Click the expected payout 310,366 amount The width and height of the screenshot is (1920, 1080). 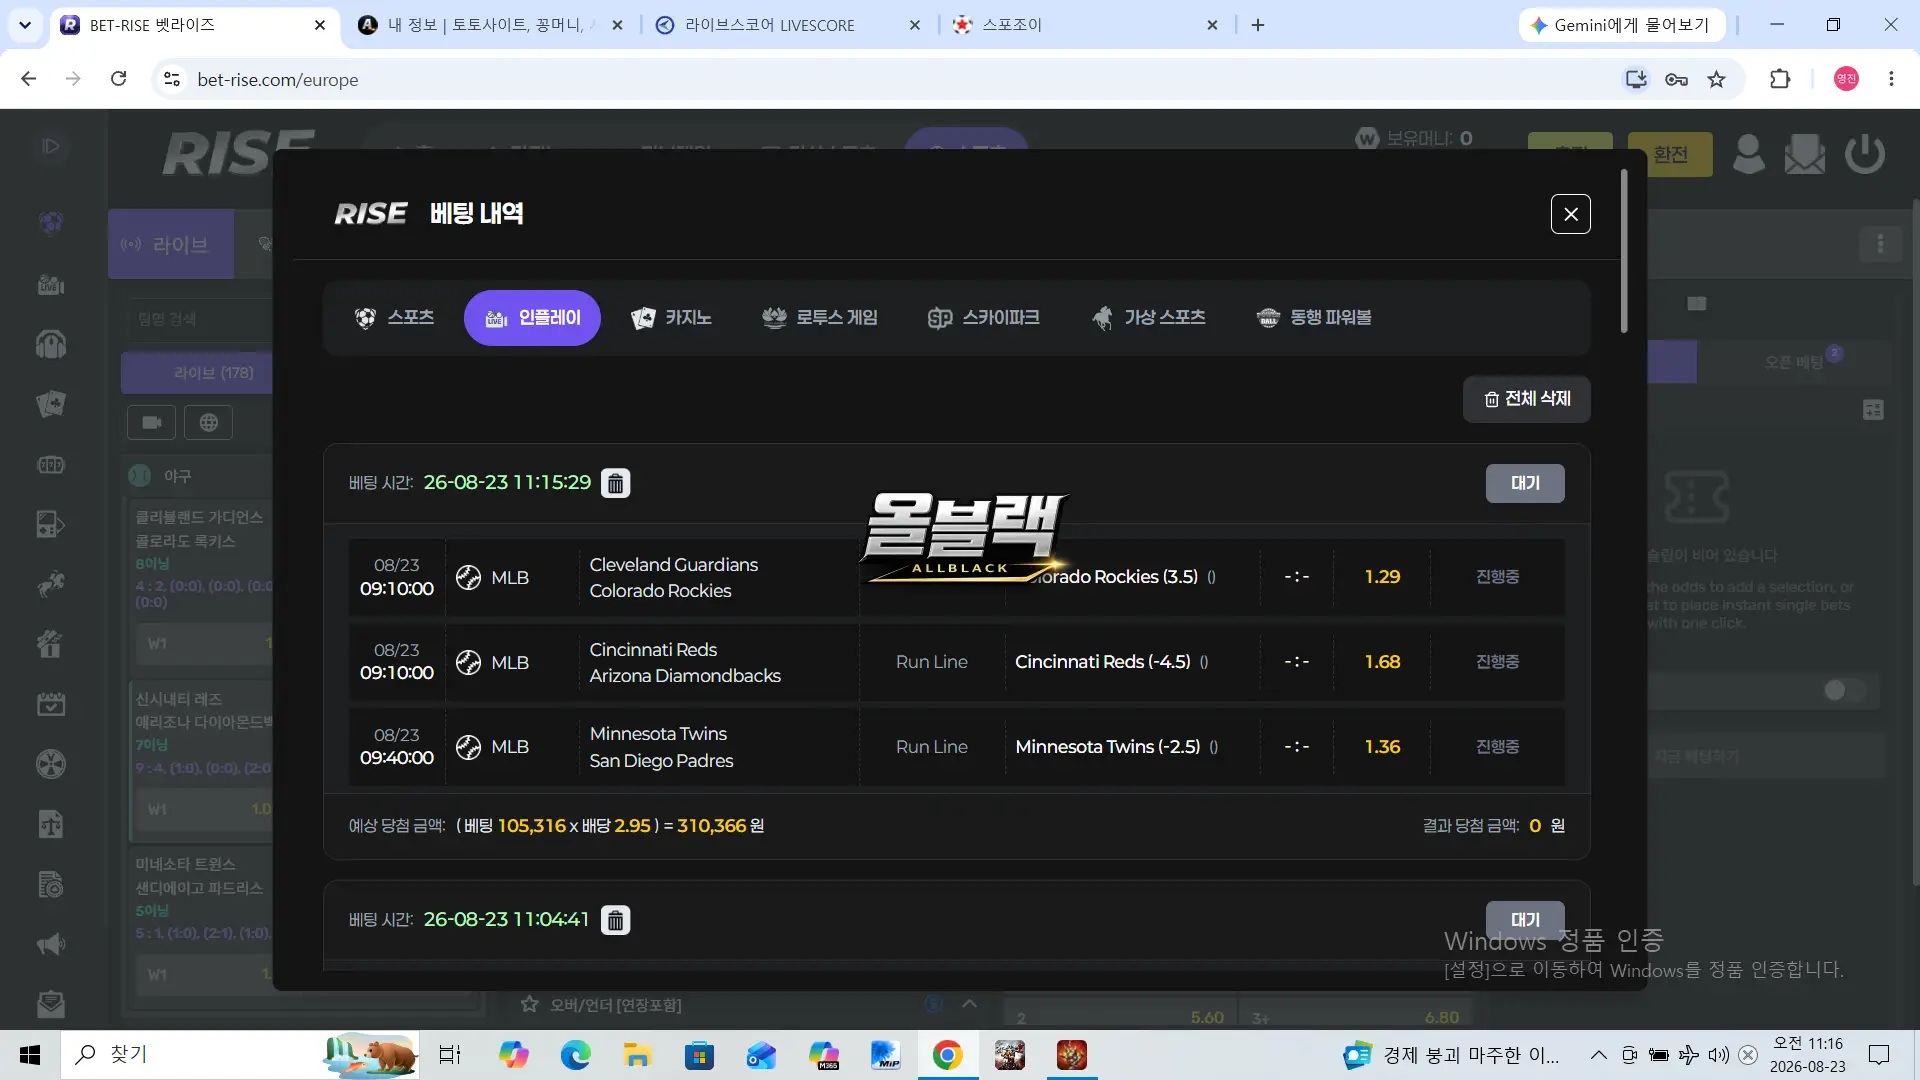pyautogui.click(x=712, y=826)
